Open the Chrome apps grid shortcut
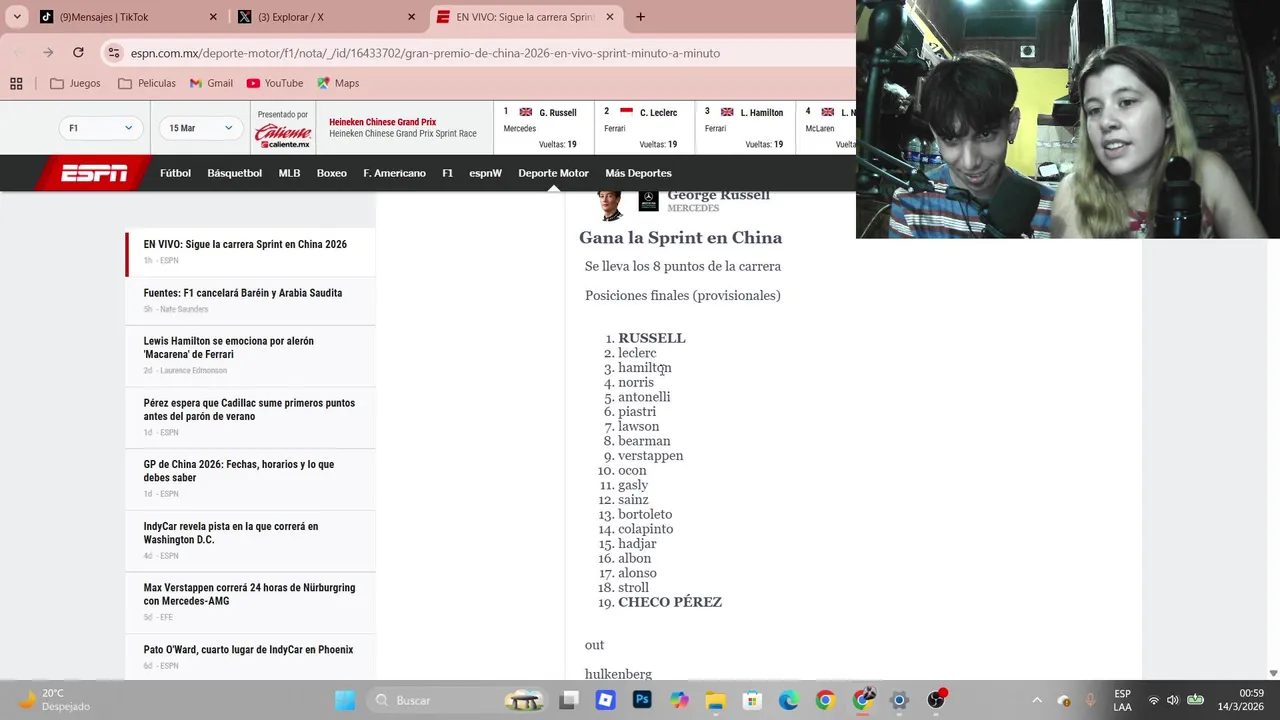This screenshot has width=1280, height=720. 16,83
